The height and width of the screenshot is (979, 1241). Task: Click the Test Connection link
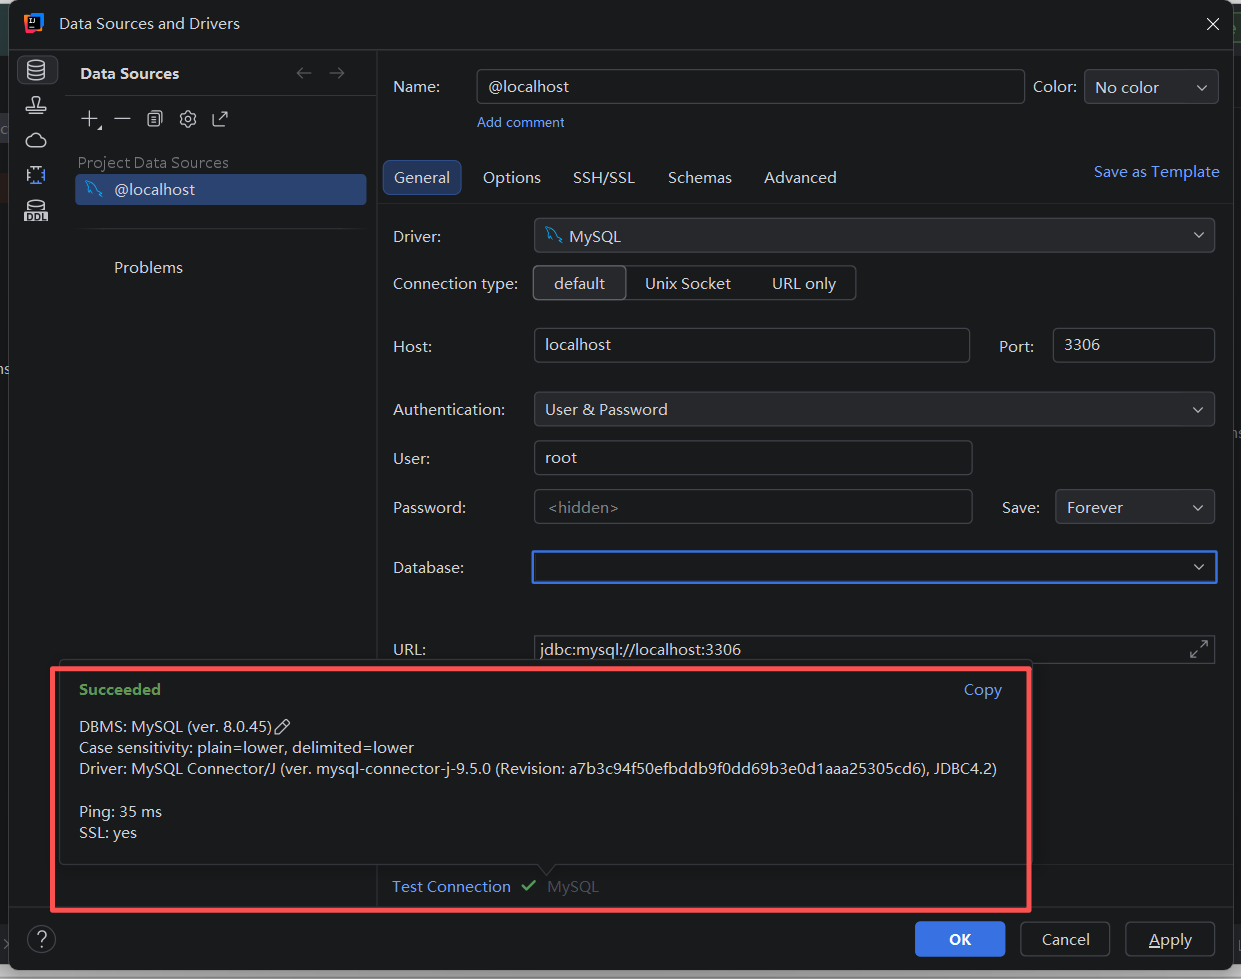coord(451,886)
